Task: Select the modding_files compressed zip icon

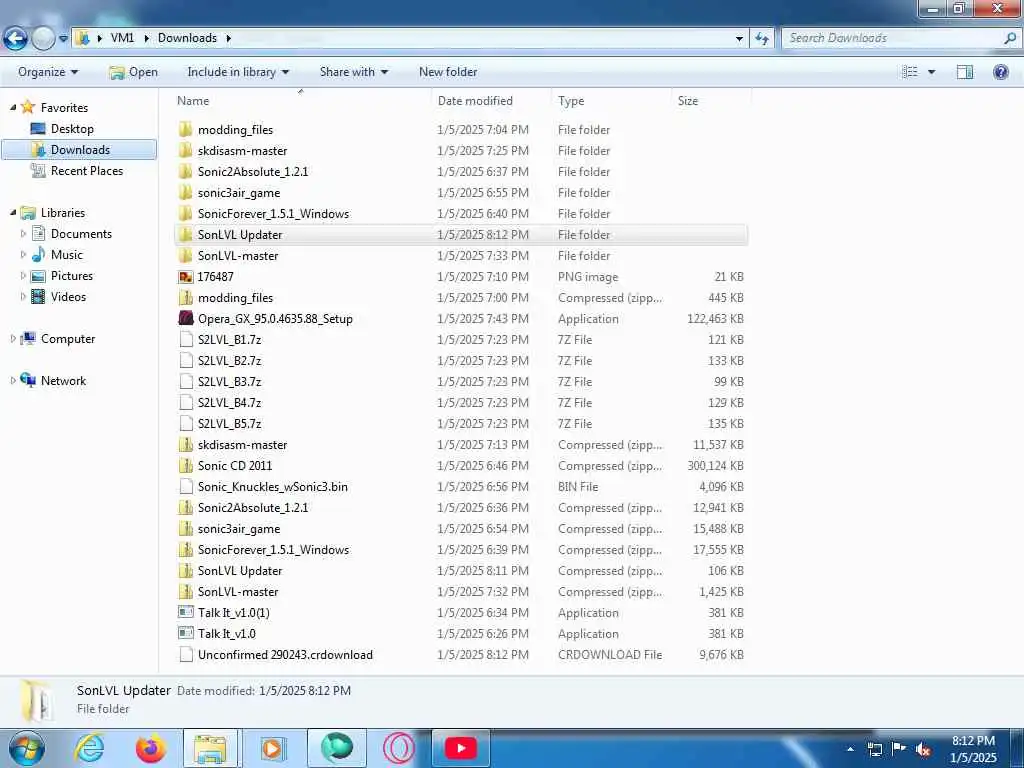Action: [x=185, y=298]
